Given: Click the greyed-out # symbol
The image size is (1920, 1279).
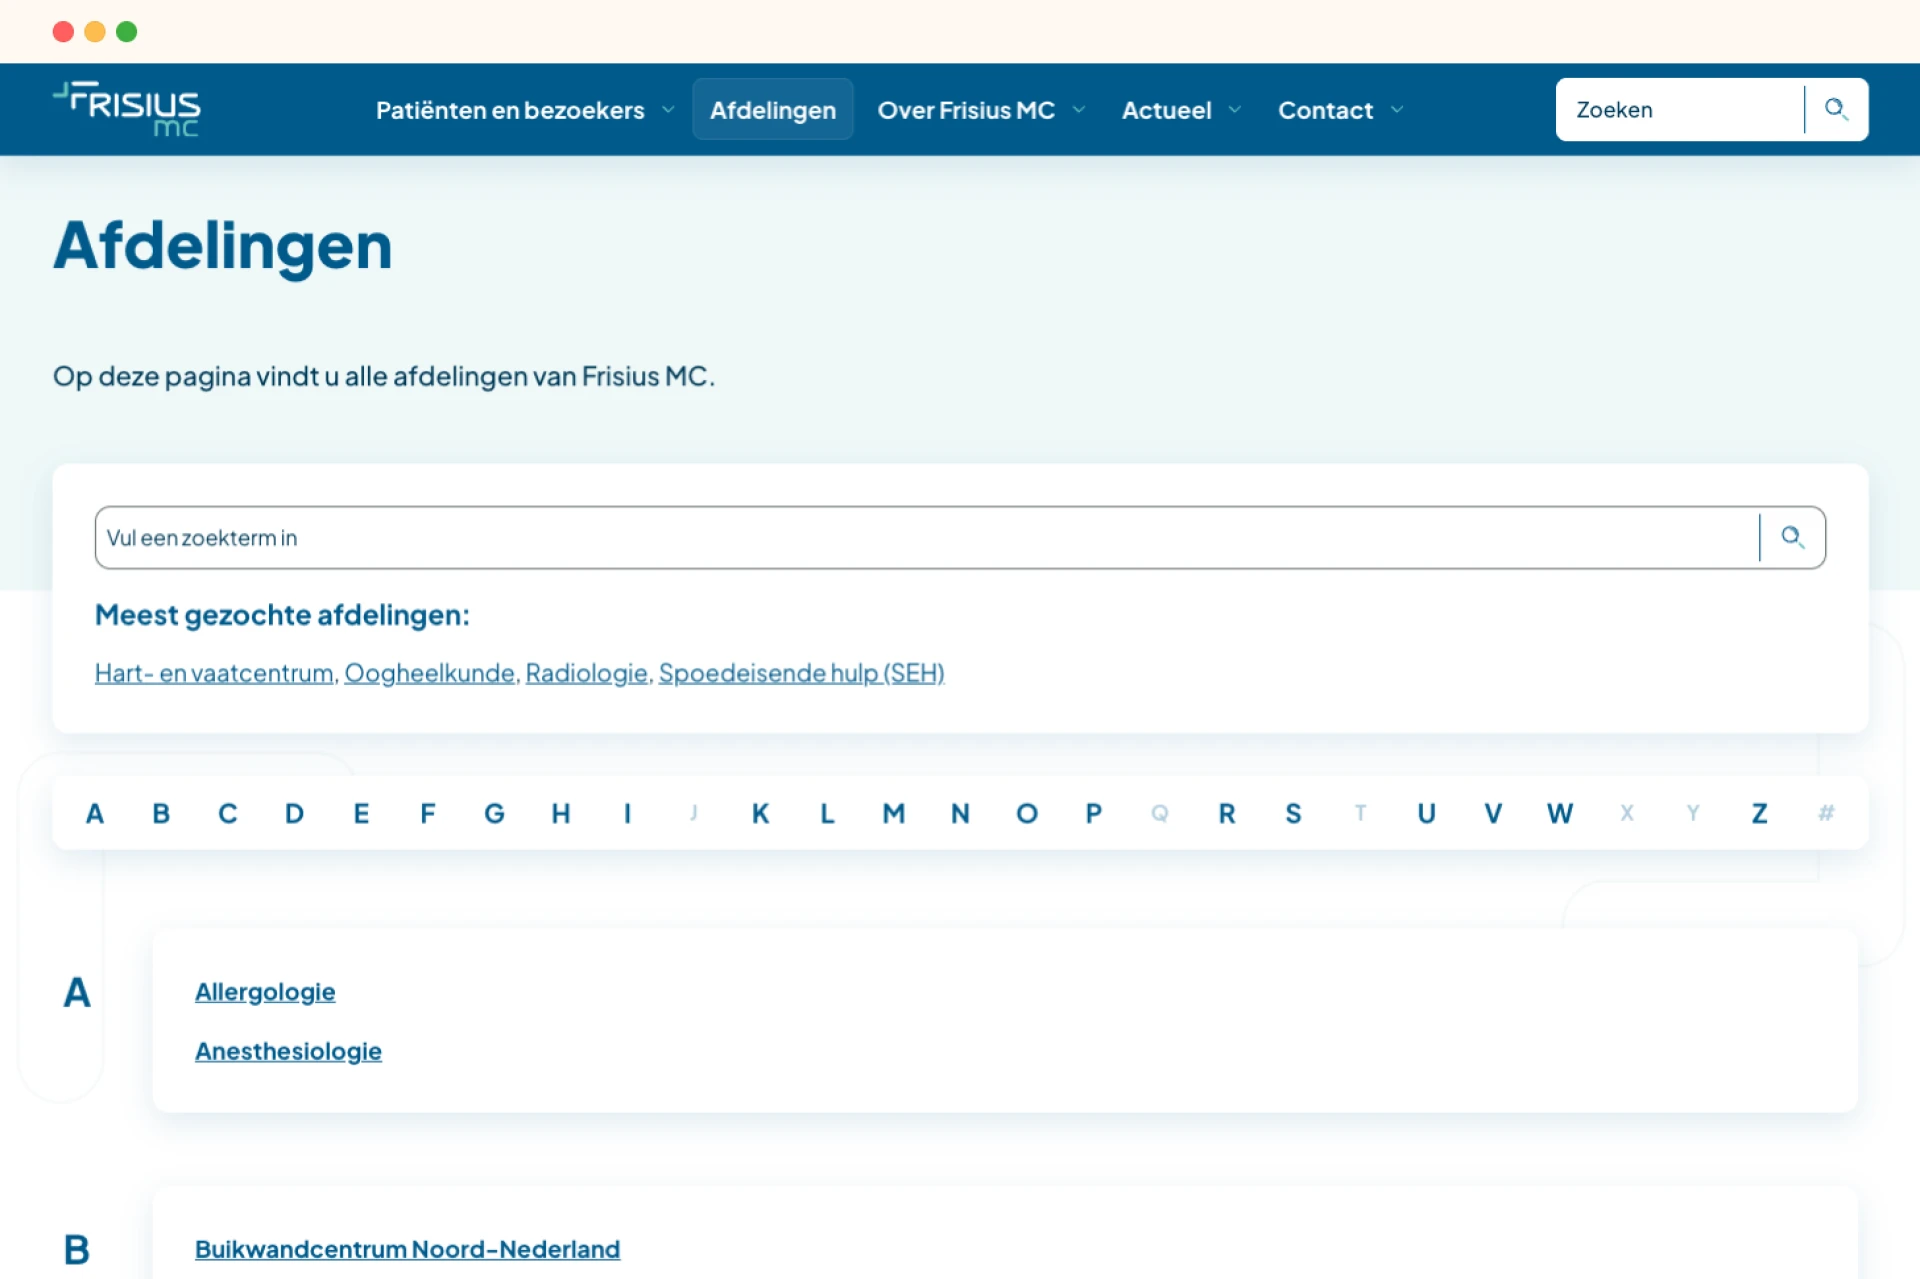Looking at the screenshot, I should [x=1826, y=813].
